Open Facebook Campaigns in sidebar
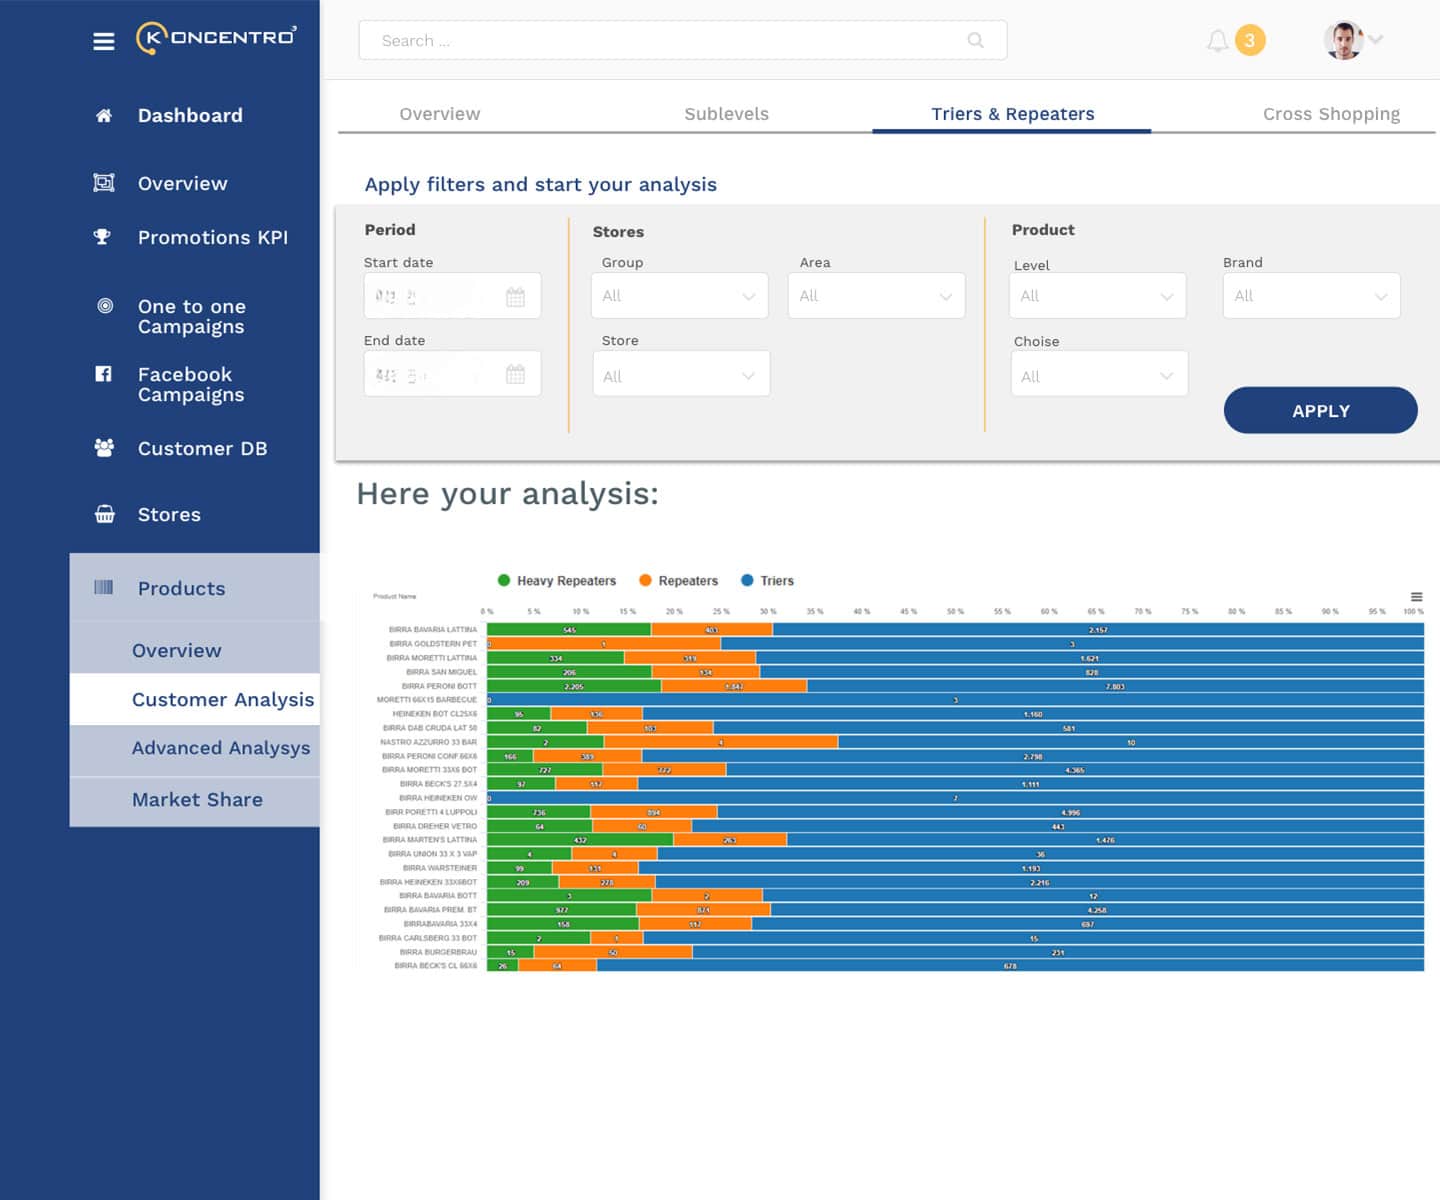Screen dimensions: 1440x1200 (x=191, y=384)
